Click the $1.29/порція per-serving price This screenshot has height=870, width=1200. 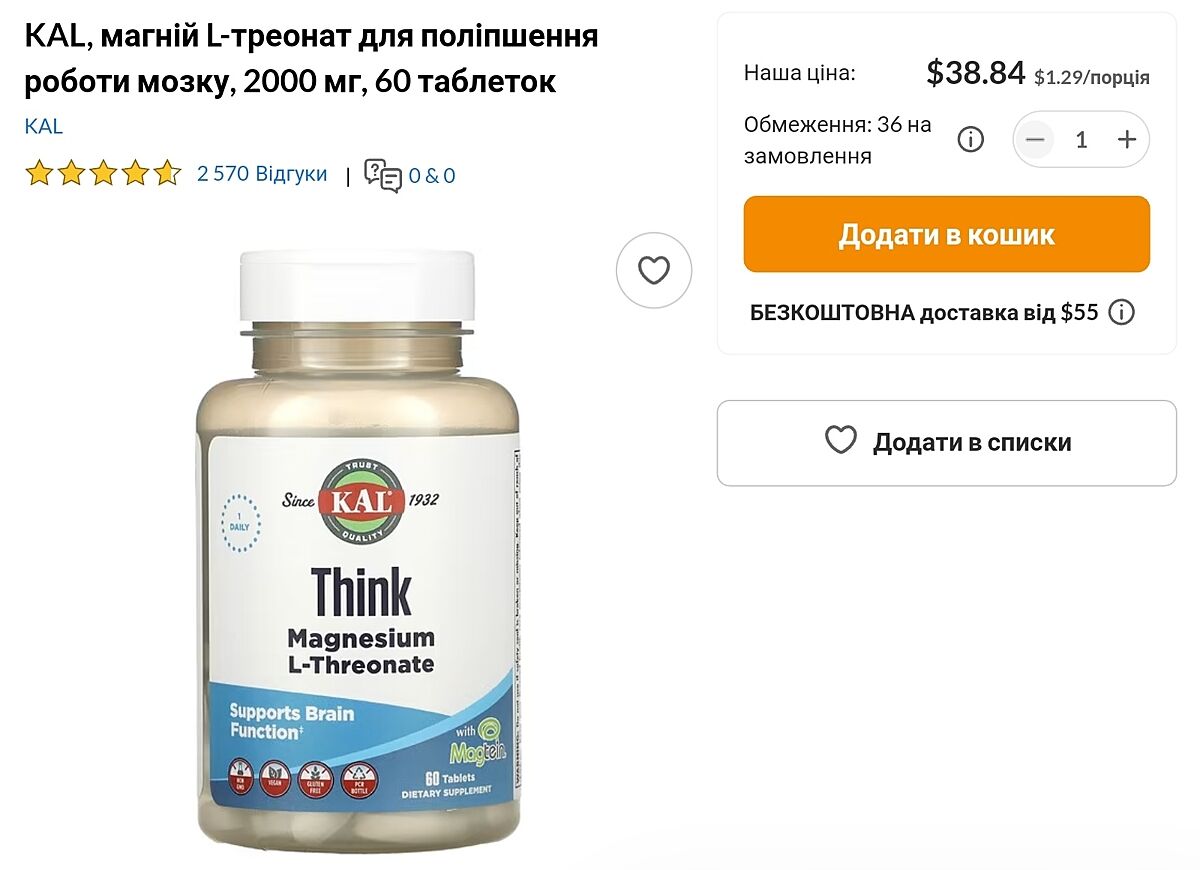pyautogui.click(x=1092, y=78)
